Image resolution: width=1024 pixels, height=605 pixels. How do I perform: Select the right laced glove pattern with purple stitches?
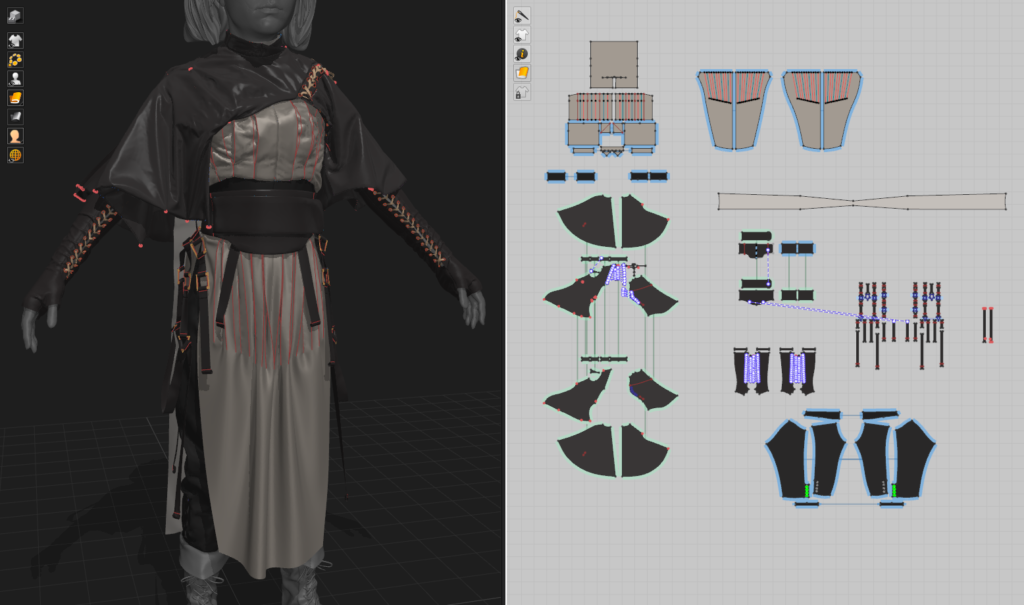(797, 371)
